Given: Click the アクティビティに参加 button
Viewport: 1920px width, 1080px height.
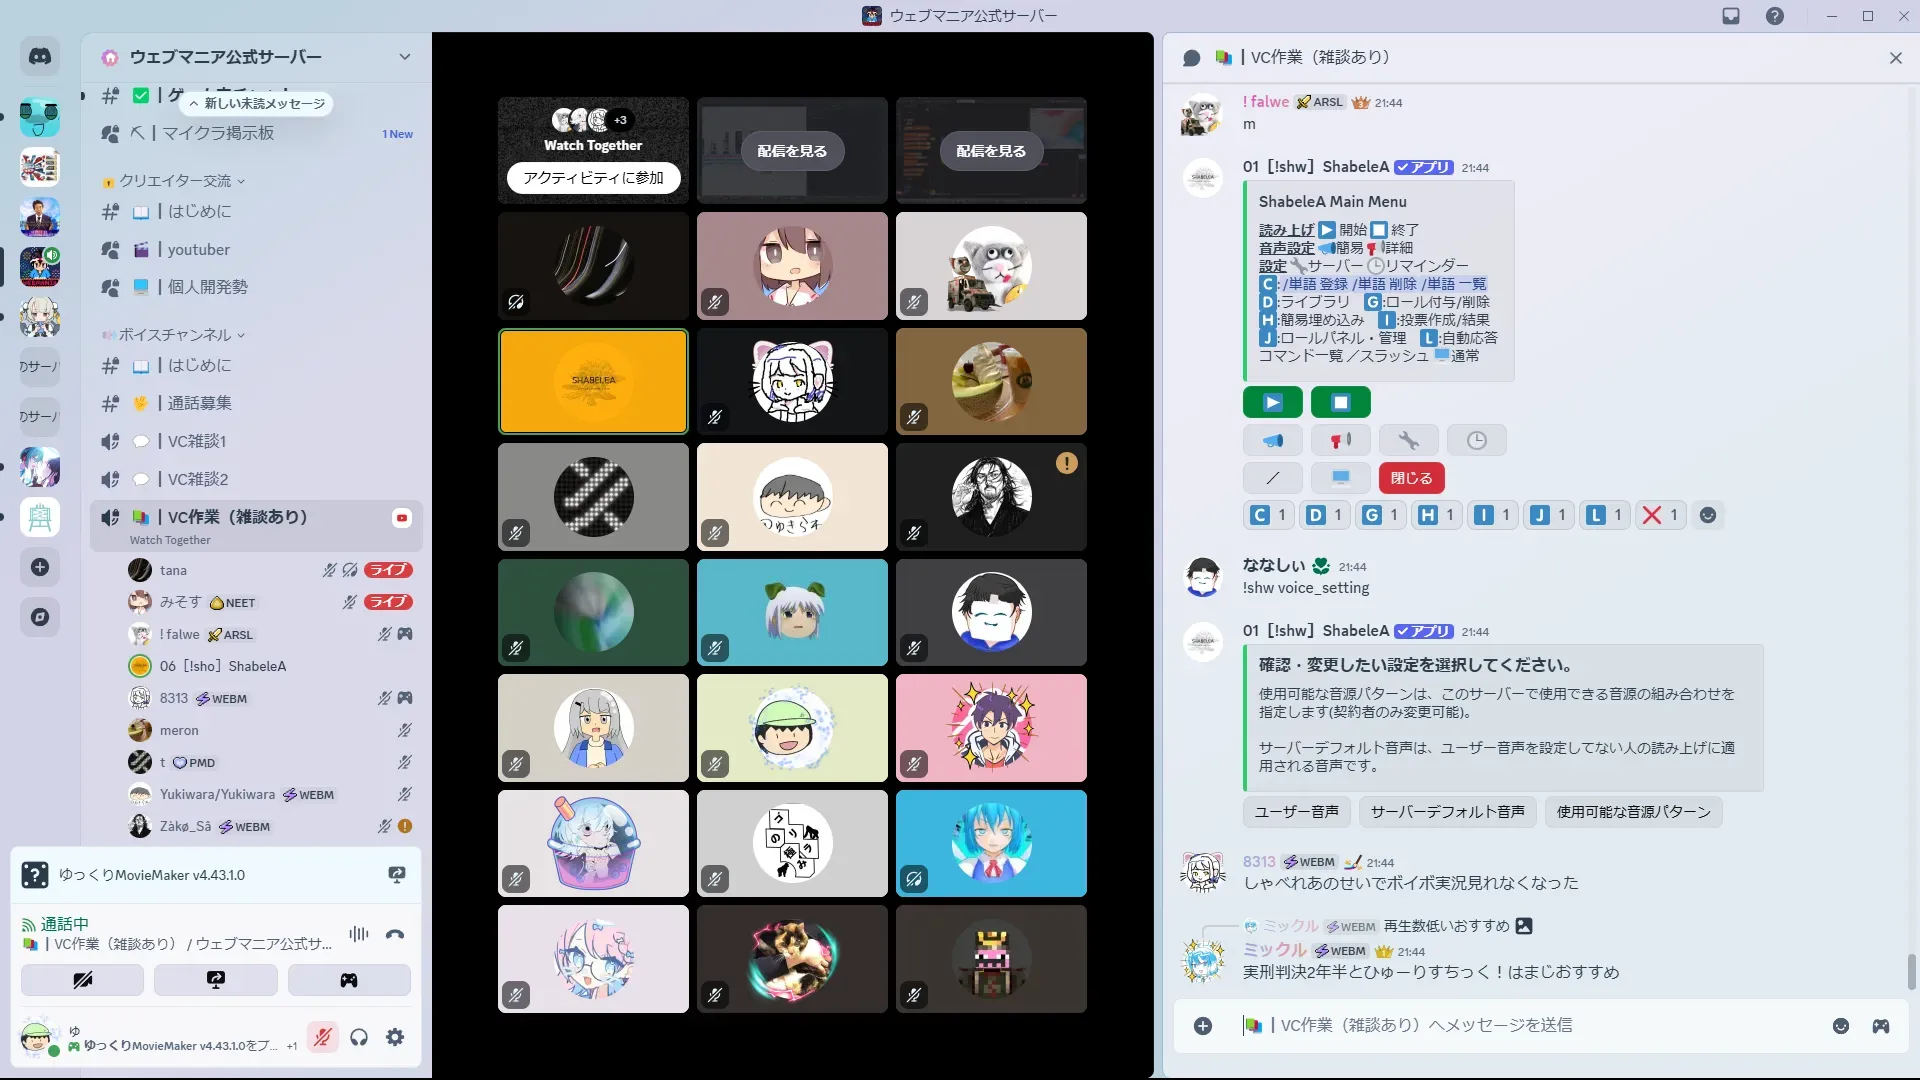Looking at the screenshot, I should click(593, 177).
